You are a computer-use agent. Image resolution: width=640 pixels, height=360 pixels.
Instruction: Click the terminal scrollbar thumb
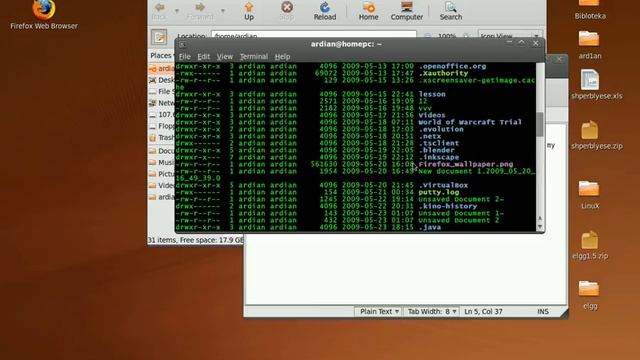pos(540,124)
